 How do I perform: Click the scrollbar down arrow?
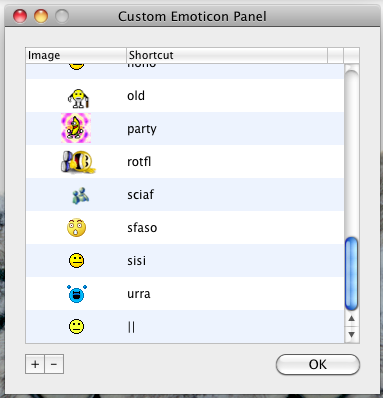351,334
